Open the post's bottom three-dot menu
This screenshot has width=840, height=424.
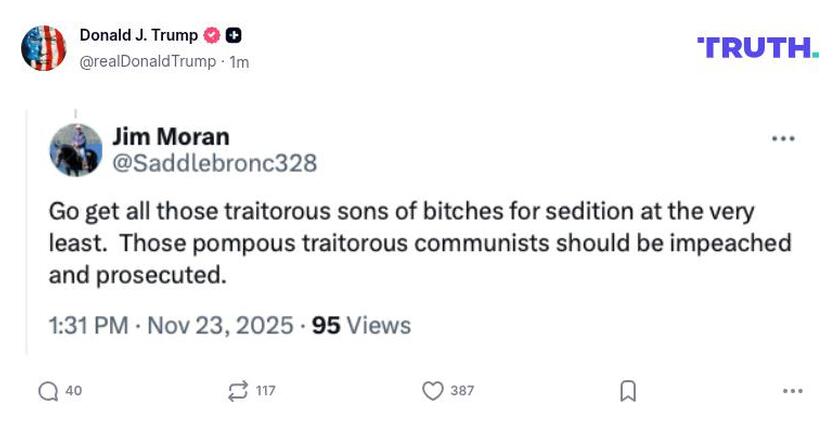pyautogui.click(x=793, y=390)
